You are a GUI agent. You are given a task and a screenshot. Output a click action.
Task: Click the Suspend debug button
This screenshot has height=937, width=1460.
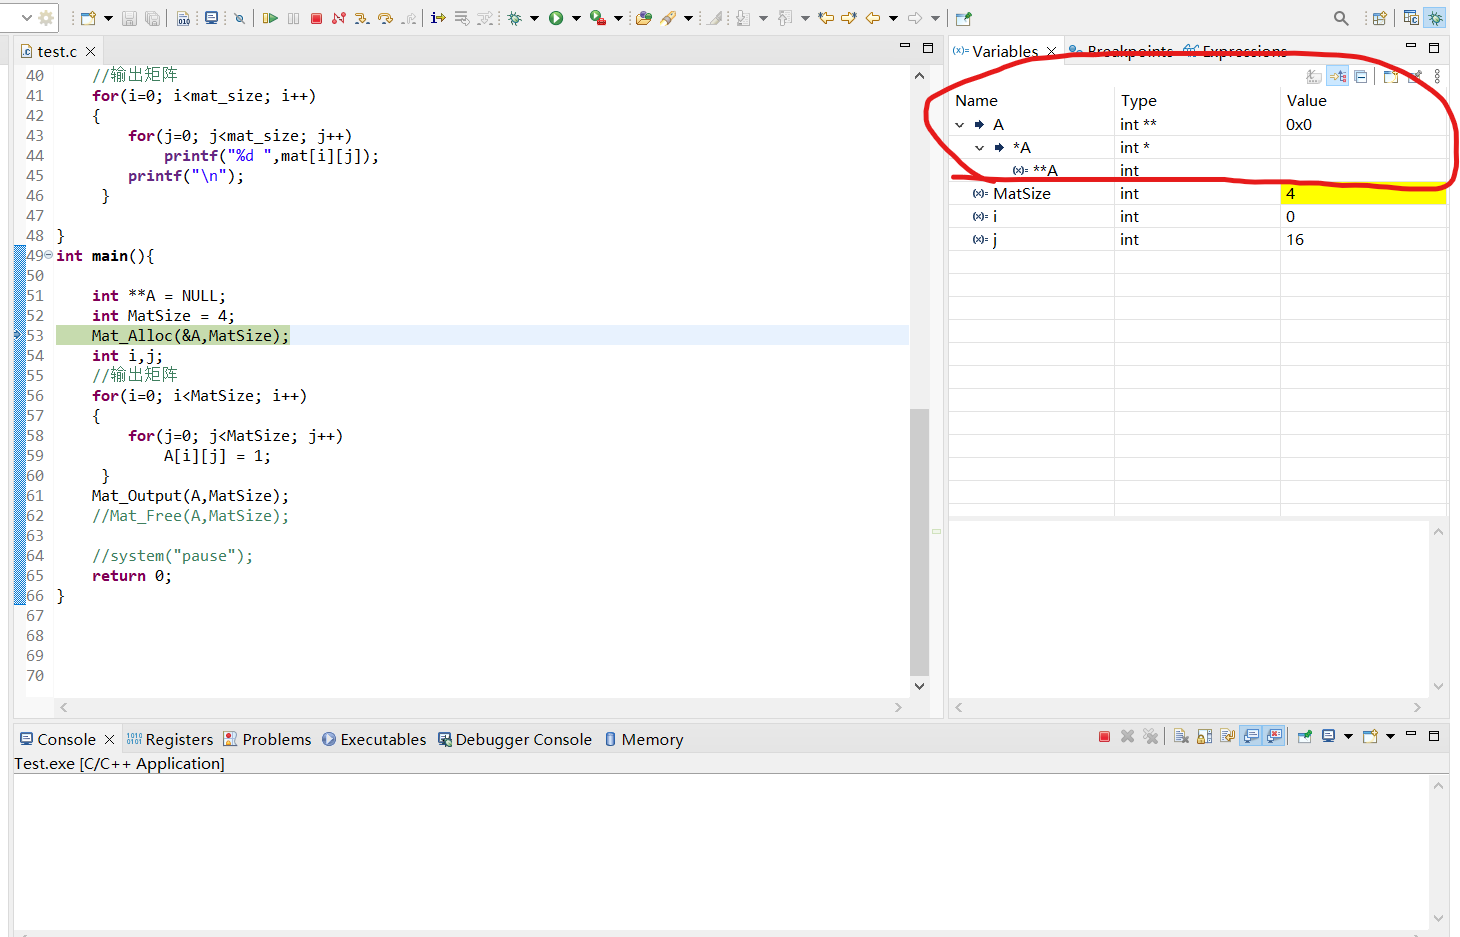[293, 18]
